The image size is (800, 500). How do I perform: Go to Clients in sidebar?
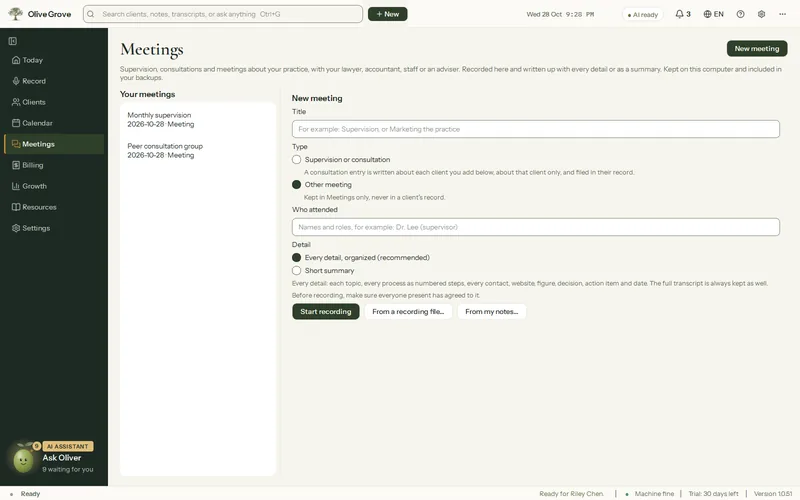[x=54, y=102]
